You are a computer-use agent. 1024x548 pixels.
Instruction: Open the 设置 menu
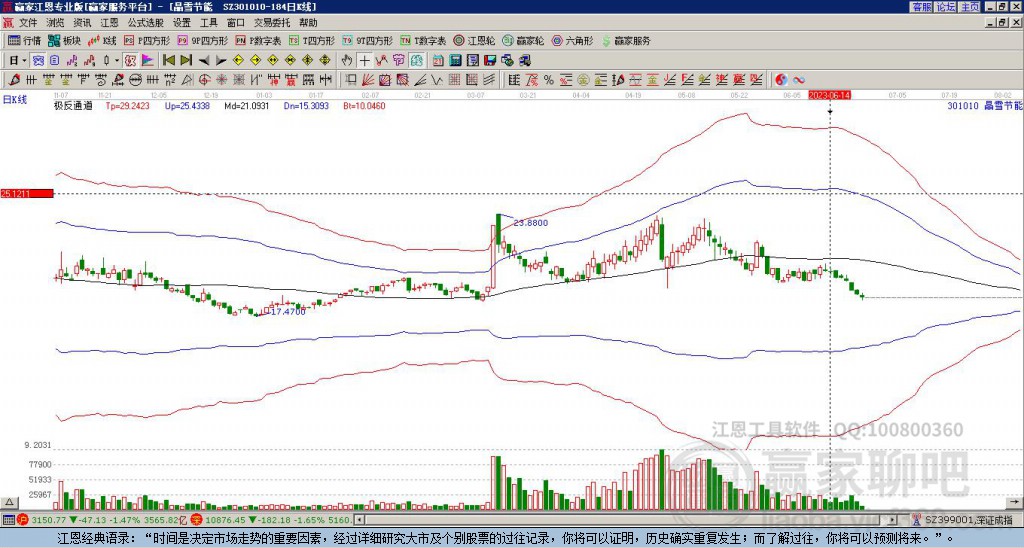[x=182, y=23]
